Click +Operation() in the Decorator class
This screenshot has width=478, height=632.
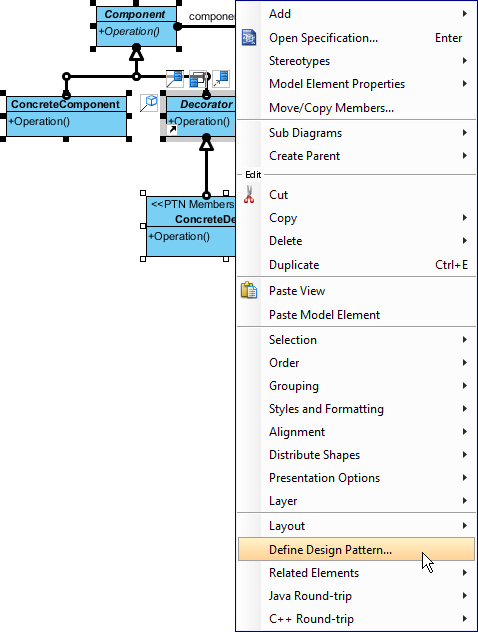(x=199, y=121)
